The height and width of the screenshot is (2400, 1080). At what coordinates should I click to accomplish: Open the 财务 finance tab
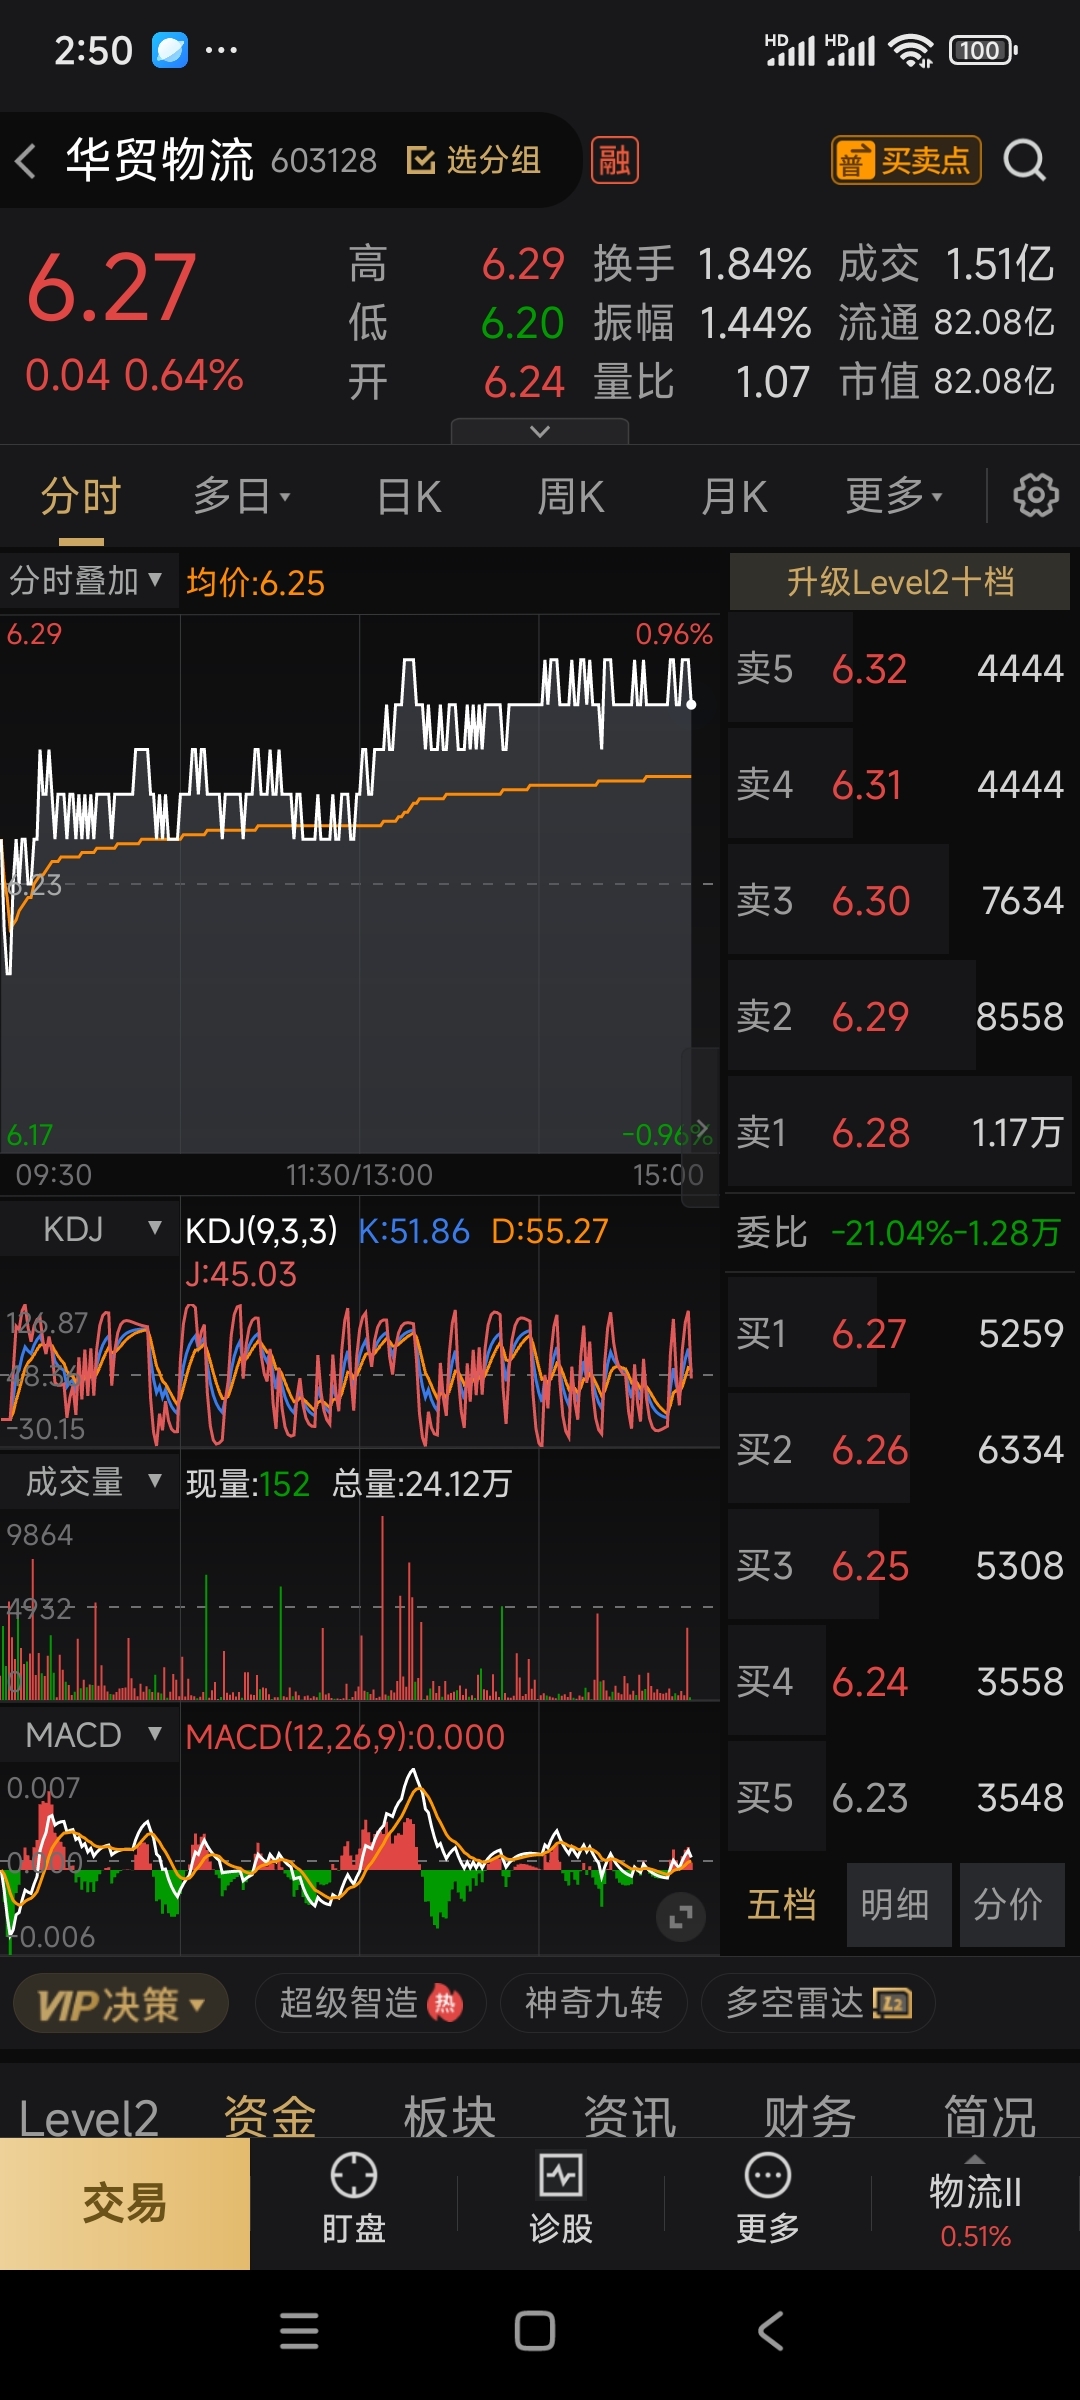(x=810, y=2116)
